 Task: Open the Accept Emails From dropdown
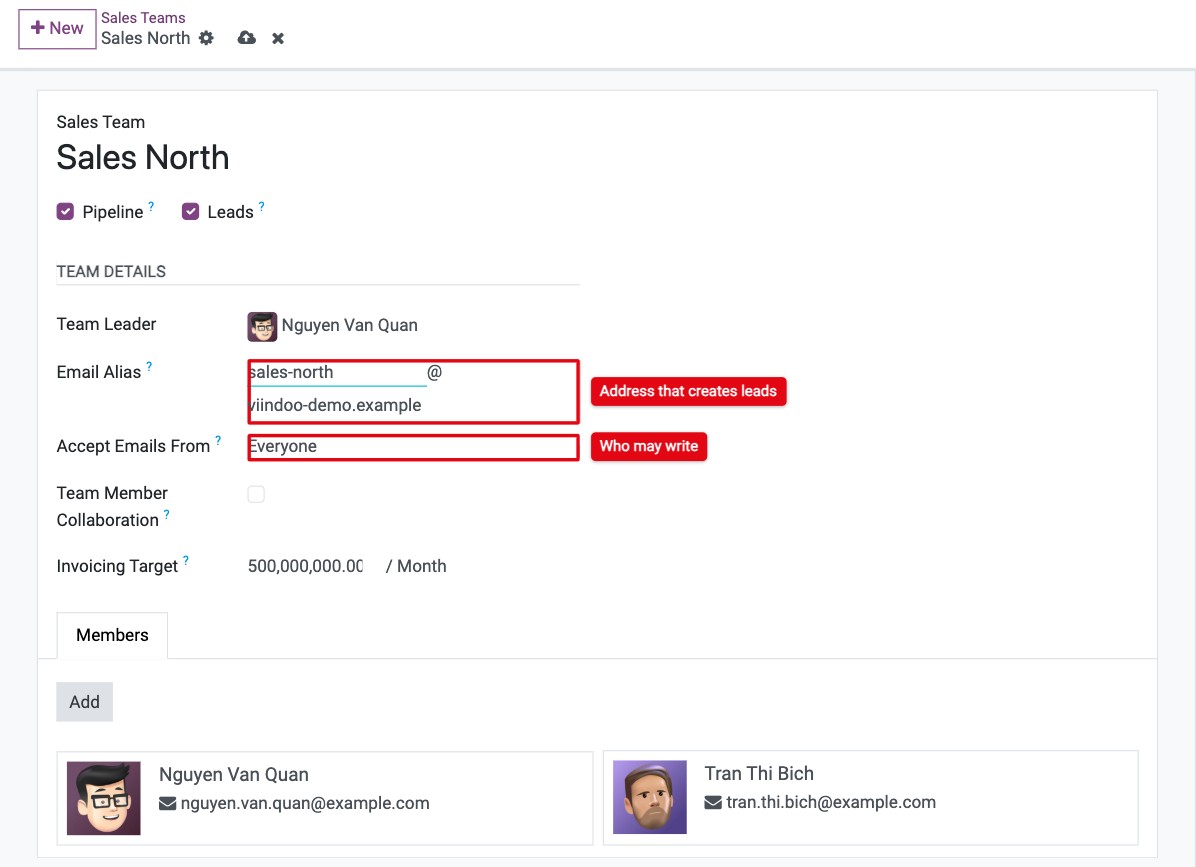tap(413, 447)
